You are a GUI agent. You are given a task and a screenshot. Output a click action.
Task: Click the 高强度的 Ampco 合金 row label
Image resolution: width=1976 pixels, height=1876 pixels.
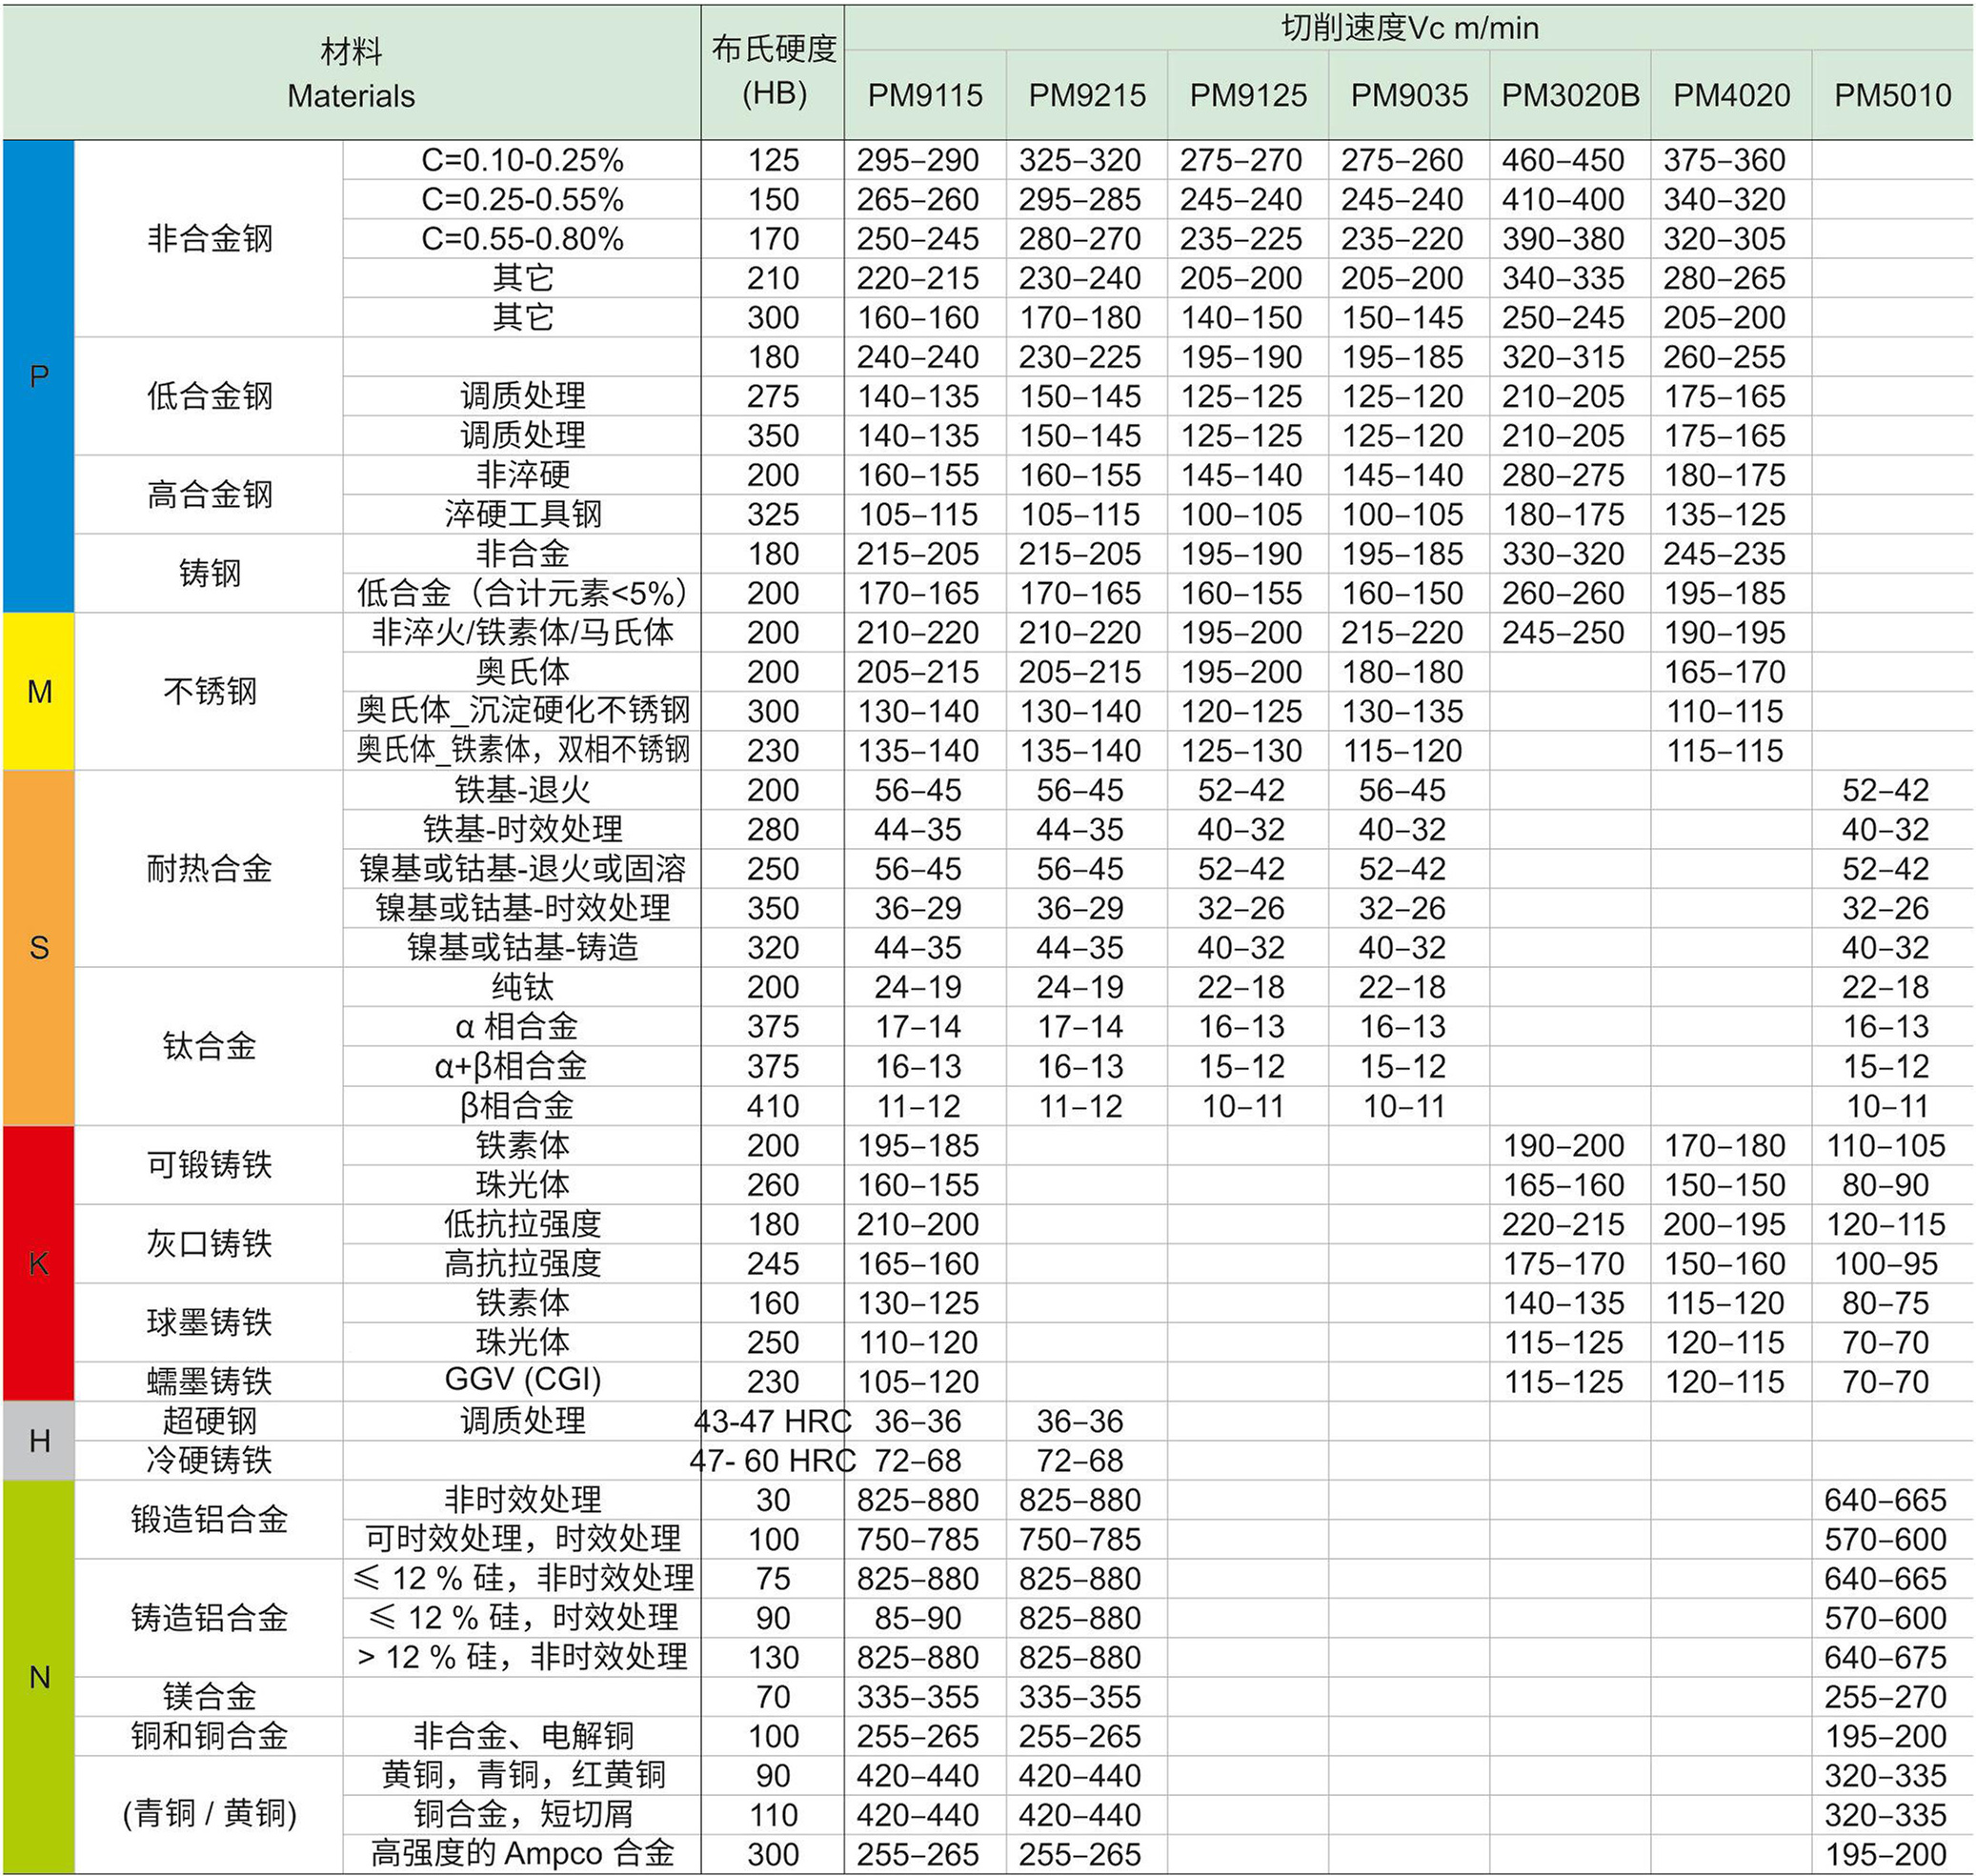(522, 1853)
